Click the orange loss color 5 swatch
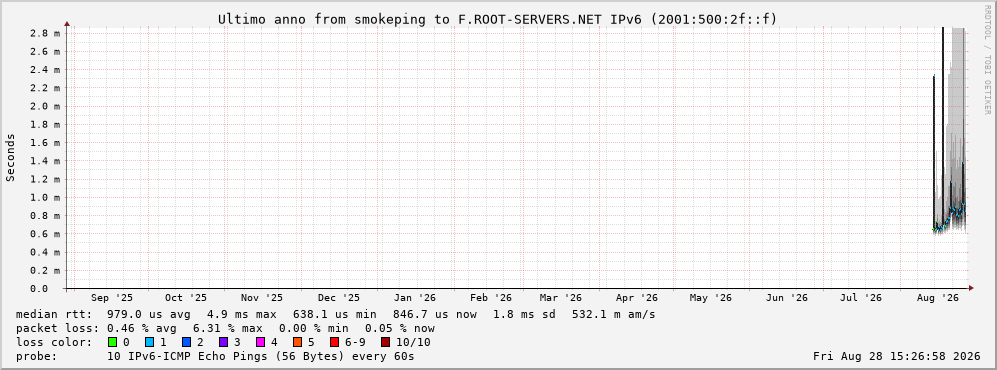This screenshot has width=997, height=370. pyautogui.click(x=297, y=343)
